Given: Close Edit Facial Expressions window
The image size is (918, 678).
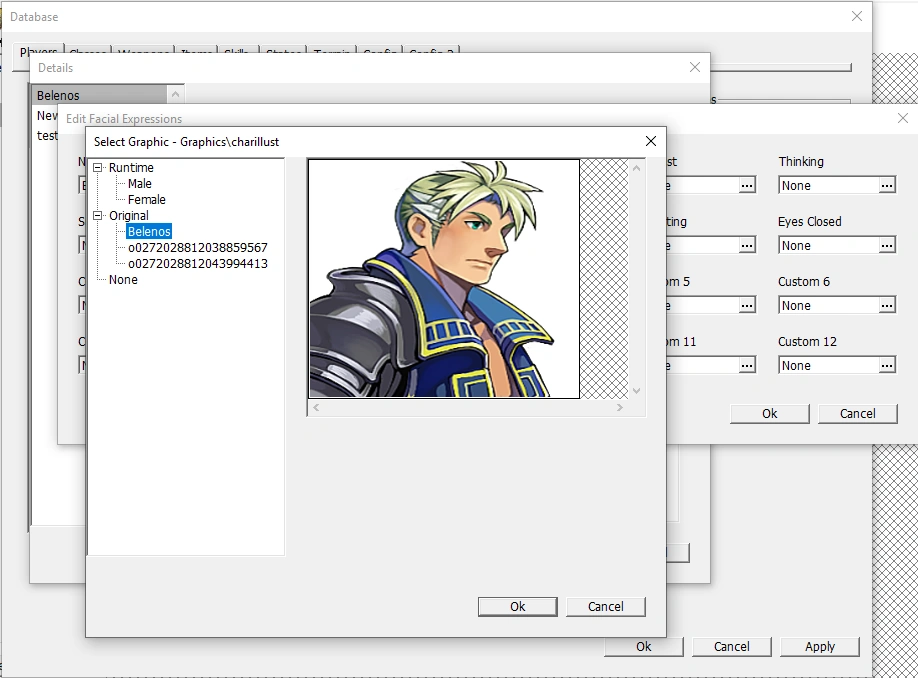Looking at the screenshot, I should pyautogui.click(x=903, y=118).
